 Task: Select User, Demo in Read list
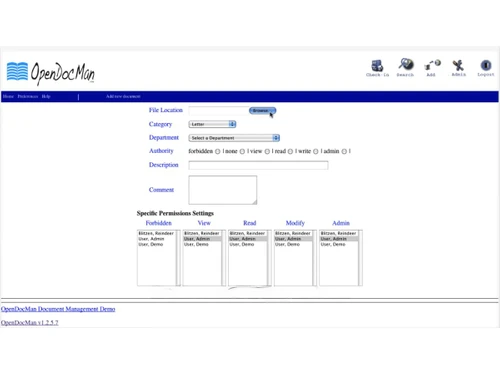tap(248, 244)
